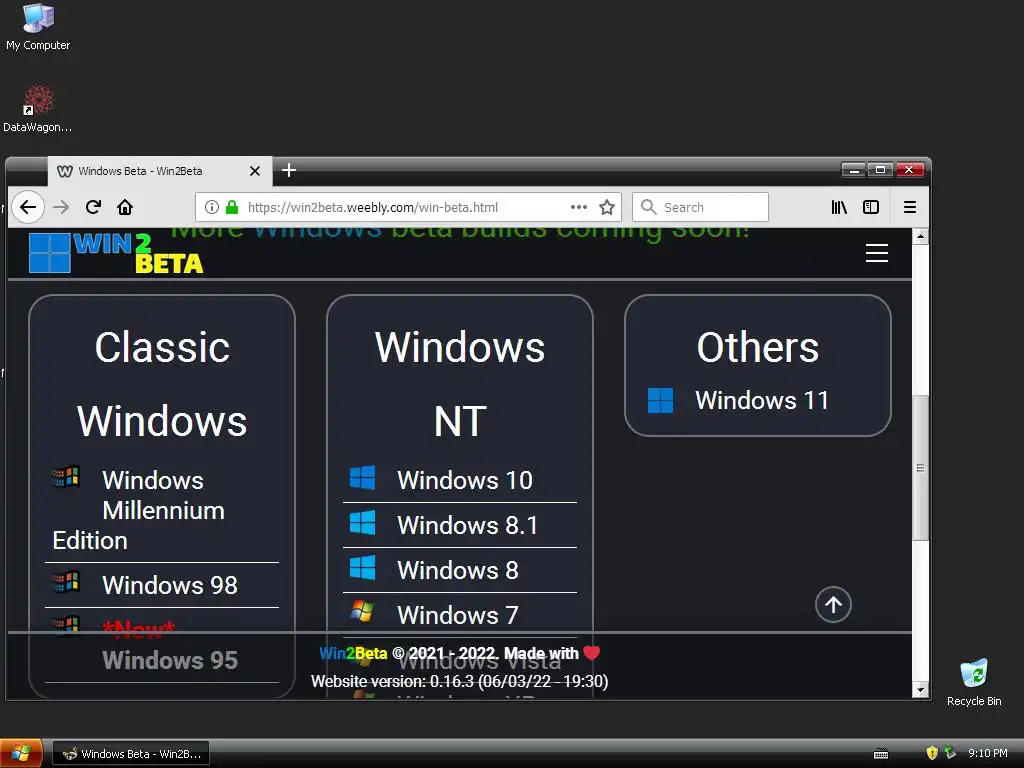Select the My Computer desktop icon

click(x=38, y=27)
